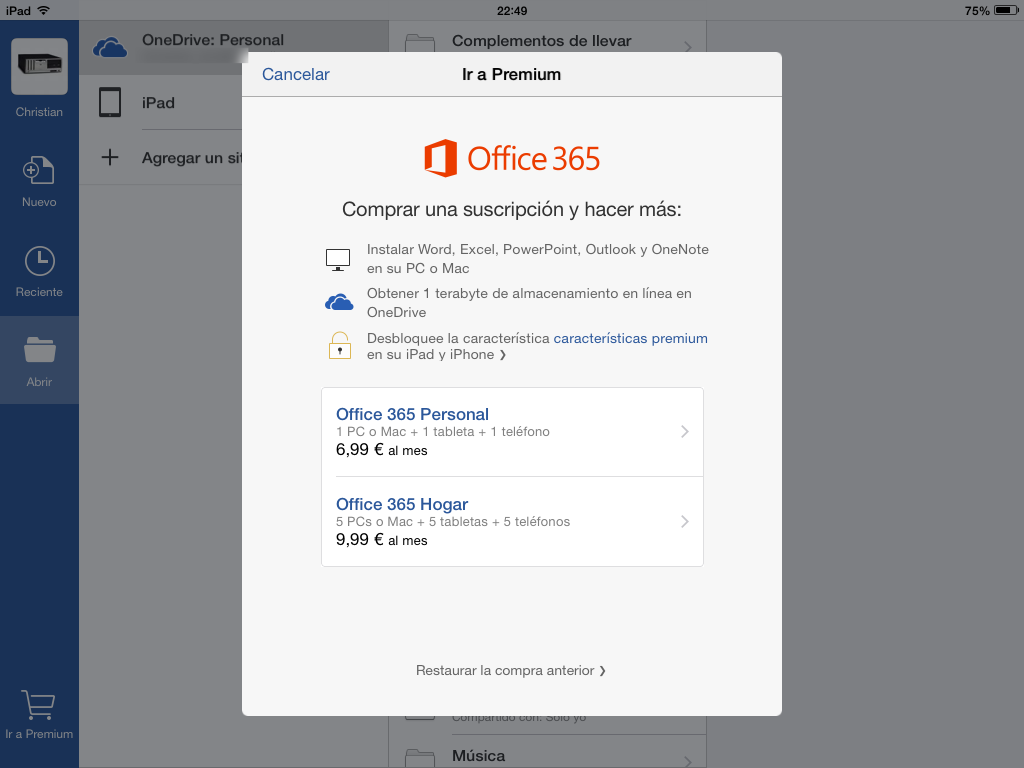Click 'Comprar una suscripción y hacer más:' heading
1024x768 pixels.
511,210
